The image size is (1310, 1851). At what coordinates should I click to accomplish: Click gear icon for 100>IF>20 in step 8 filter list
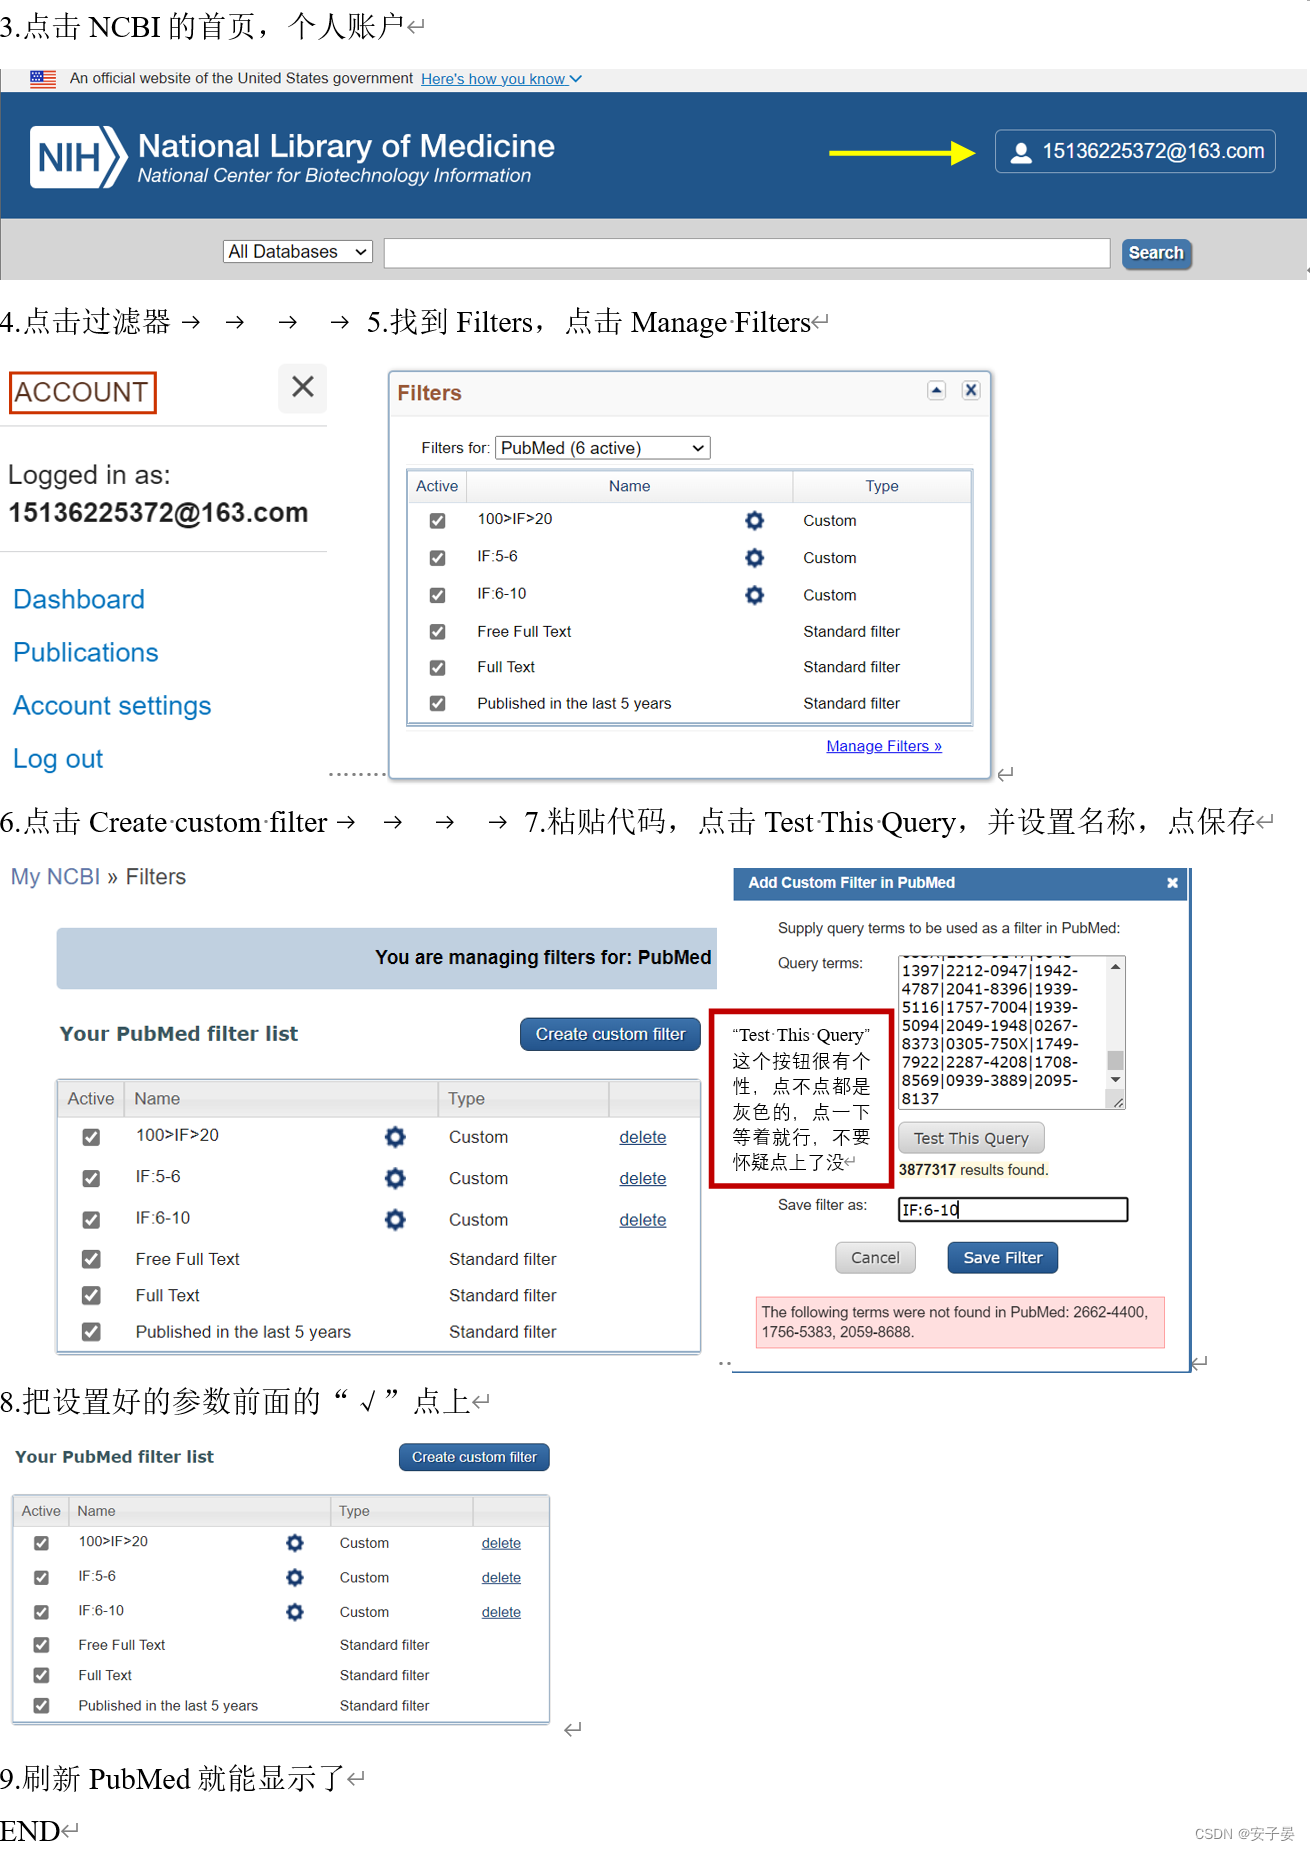click(294, 1543)
